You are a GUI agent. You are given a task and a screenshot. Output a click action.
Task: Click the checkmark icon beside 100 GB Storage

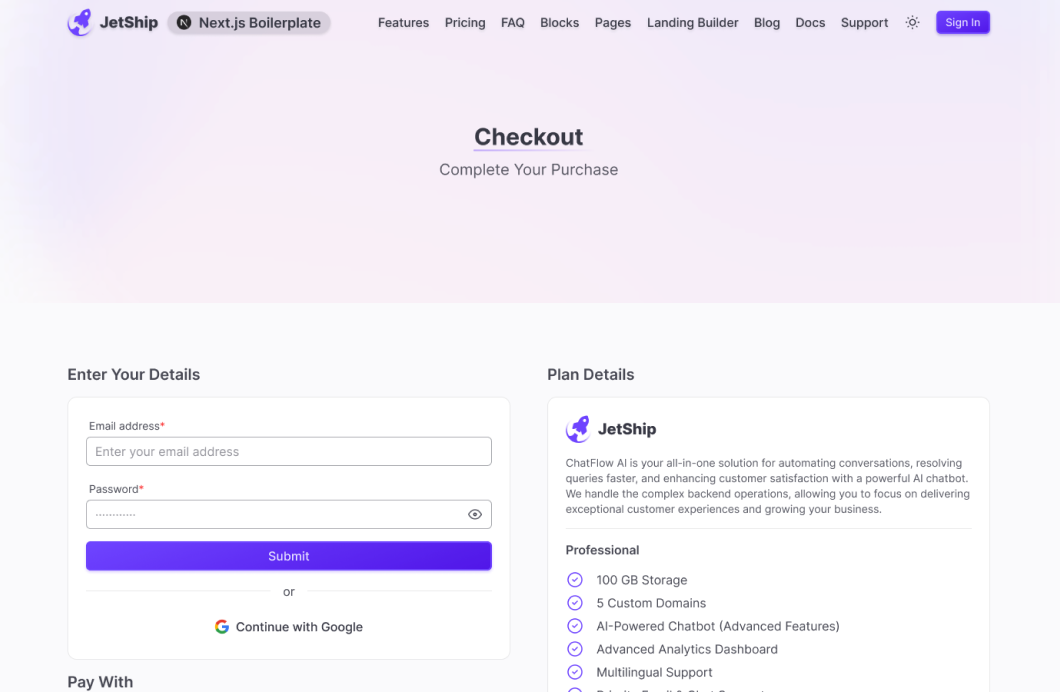coord(575,580)
